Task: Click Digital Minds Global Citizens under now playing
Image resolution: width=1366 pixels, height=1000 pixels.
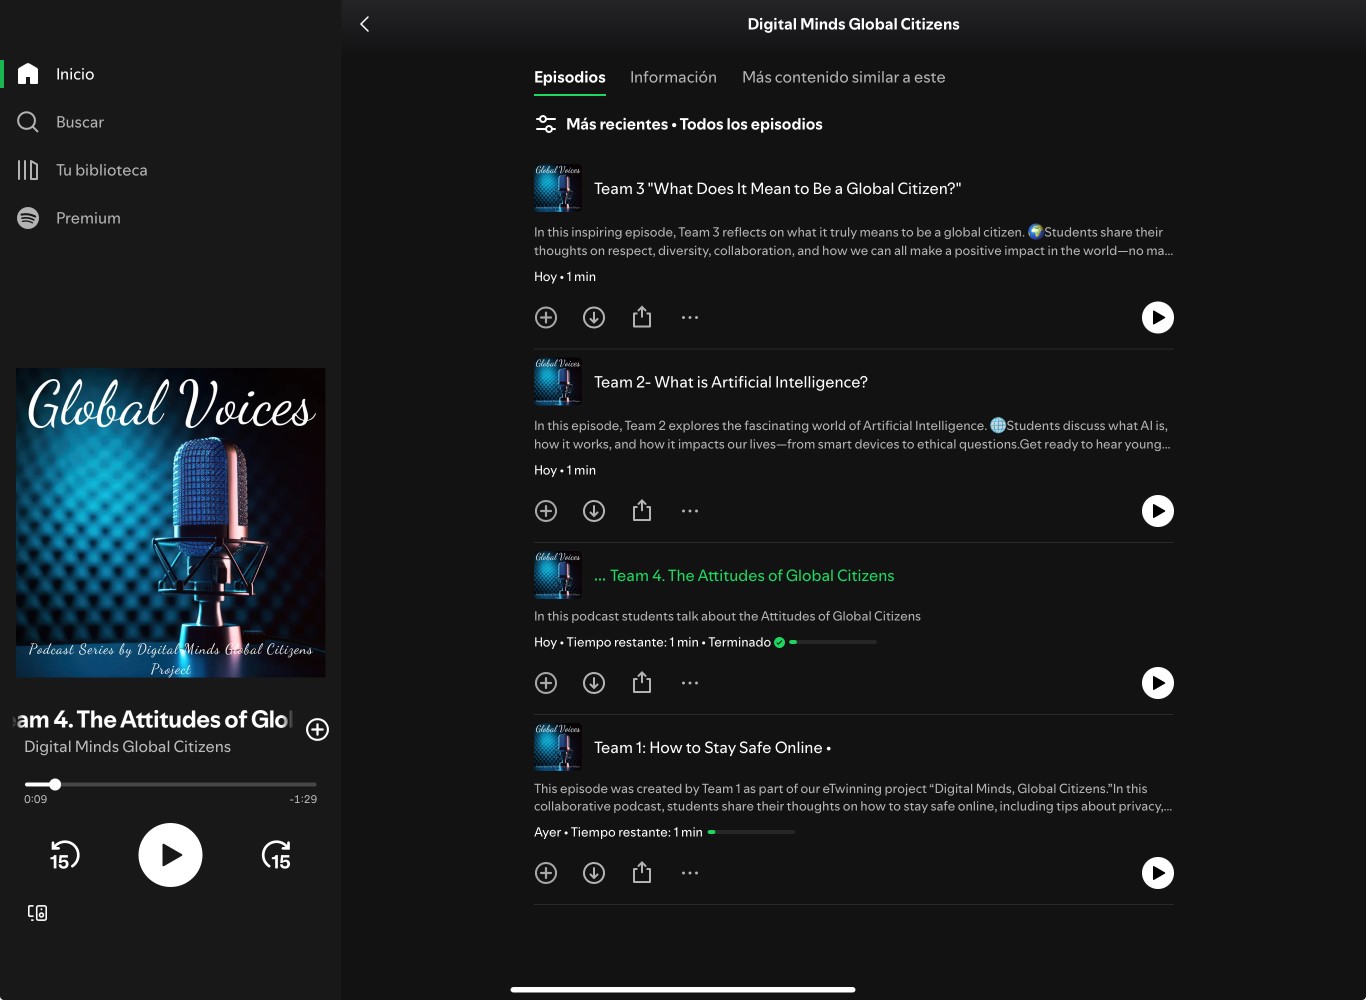Action: (x=127, y=747)
